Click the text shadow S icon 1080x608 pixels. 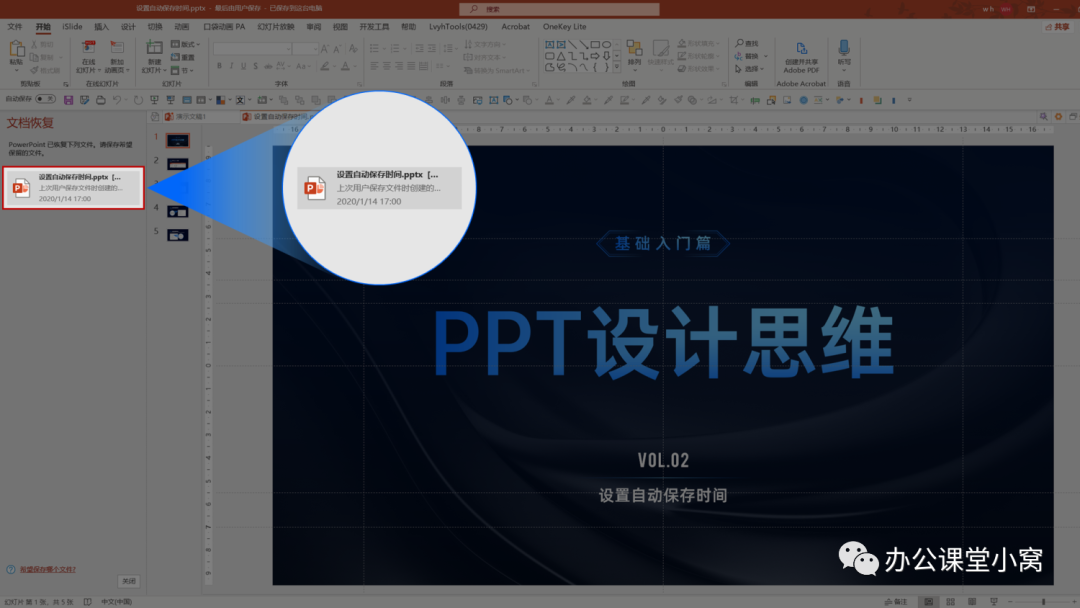pyautogui.click(x=256, y=66)
